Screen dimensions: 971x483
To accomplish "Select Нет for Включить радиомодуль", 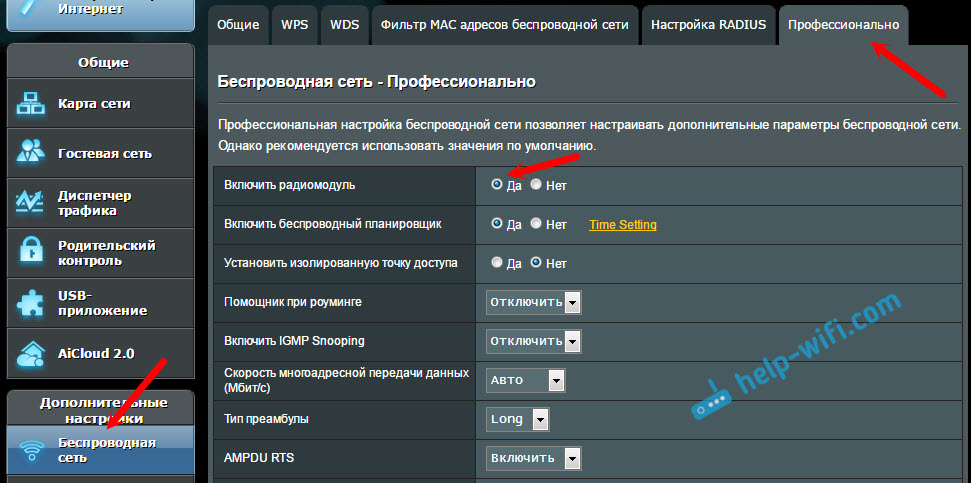I will (x=536, y=185).
